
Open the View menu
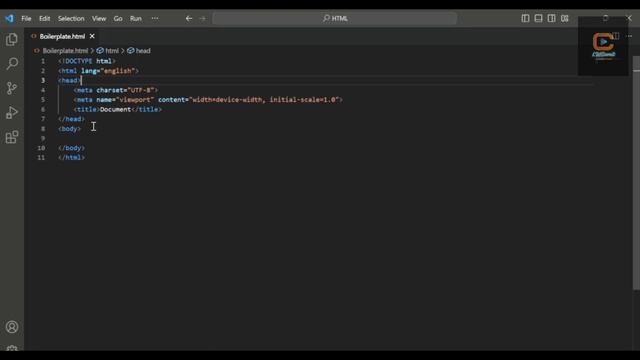coord(99,18)
